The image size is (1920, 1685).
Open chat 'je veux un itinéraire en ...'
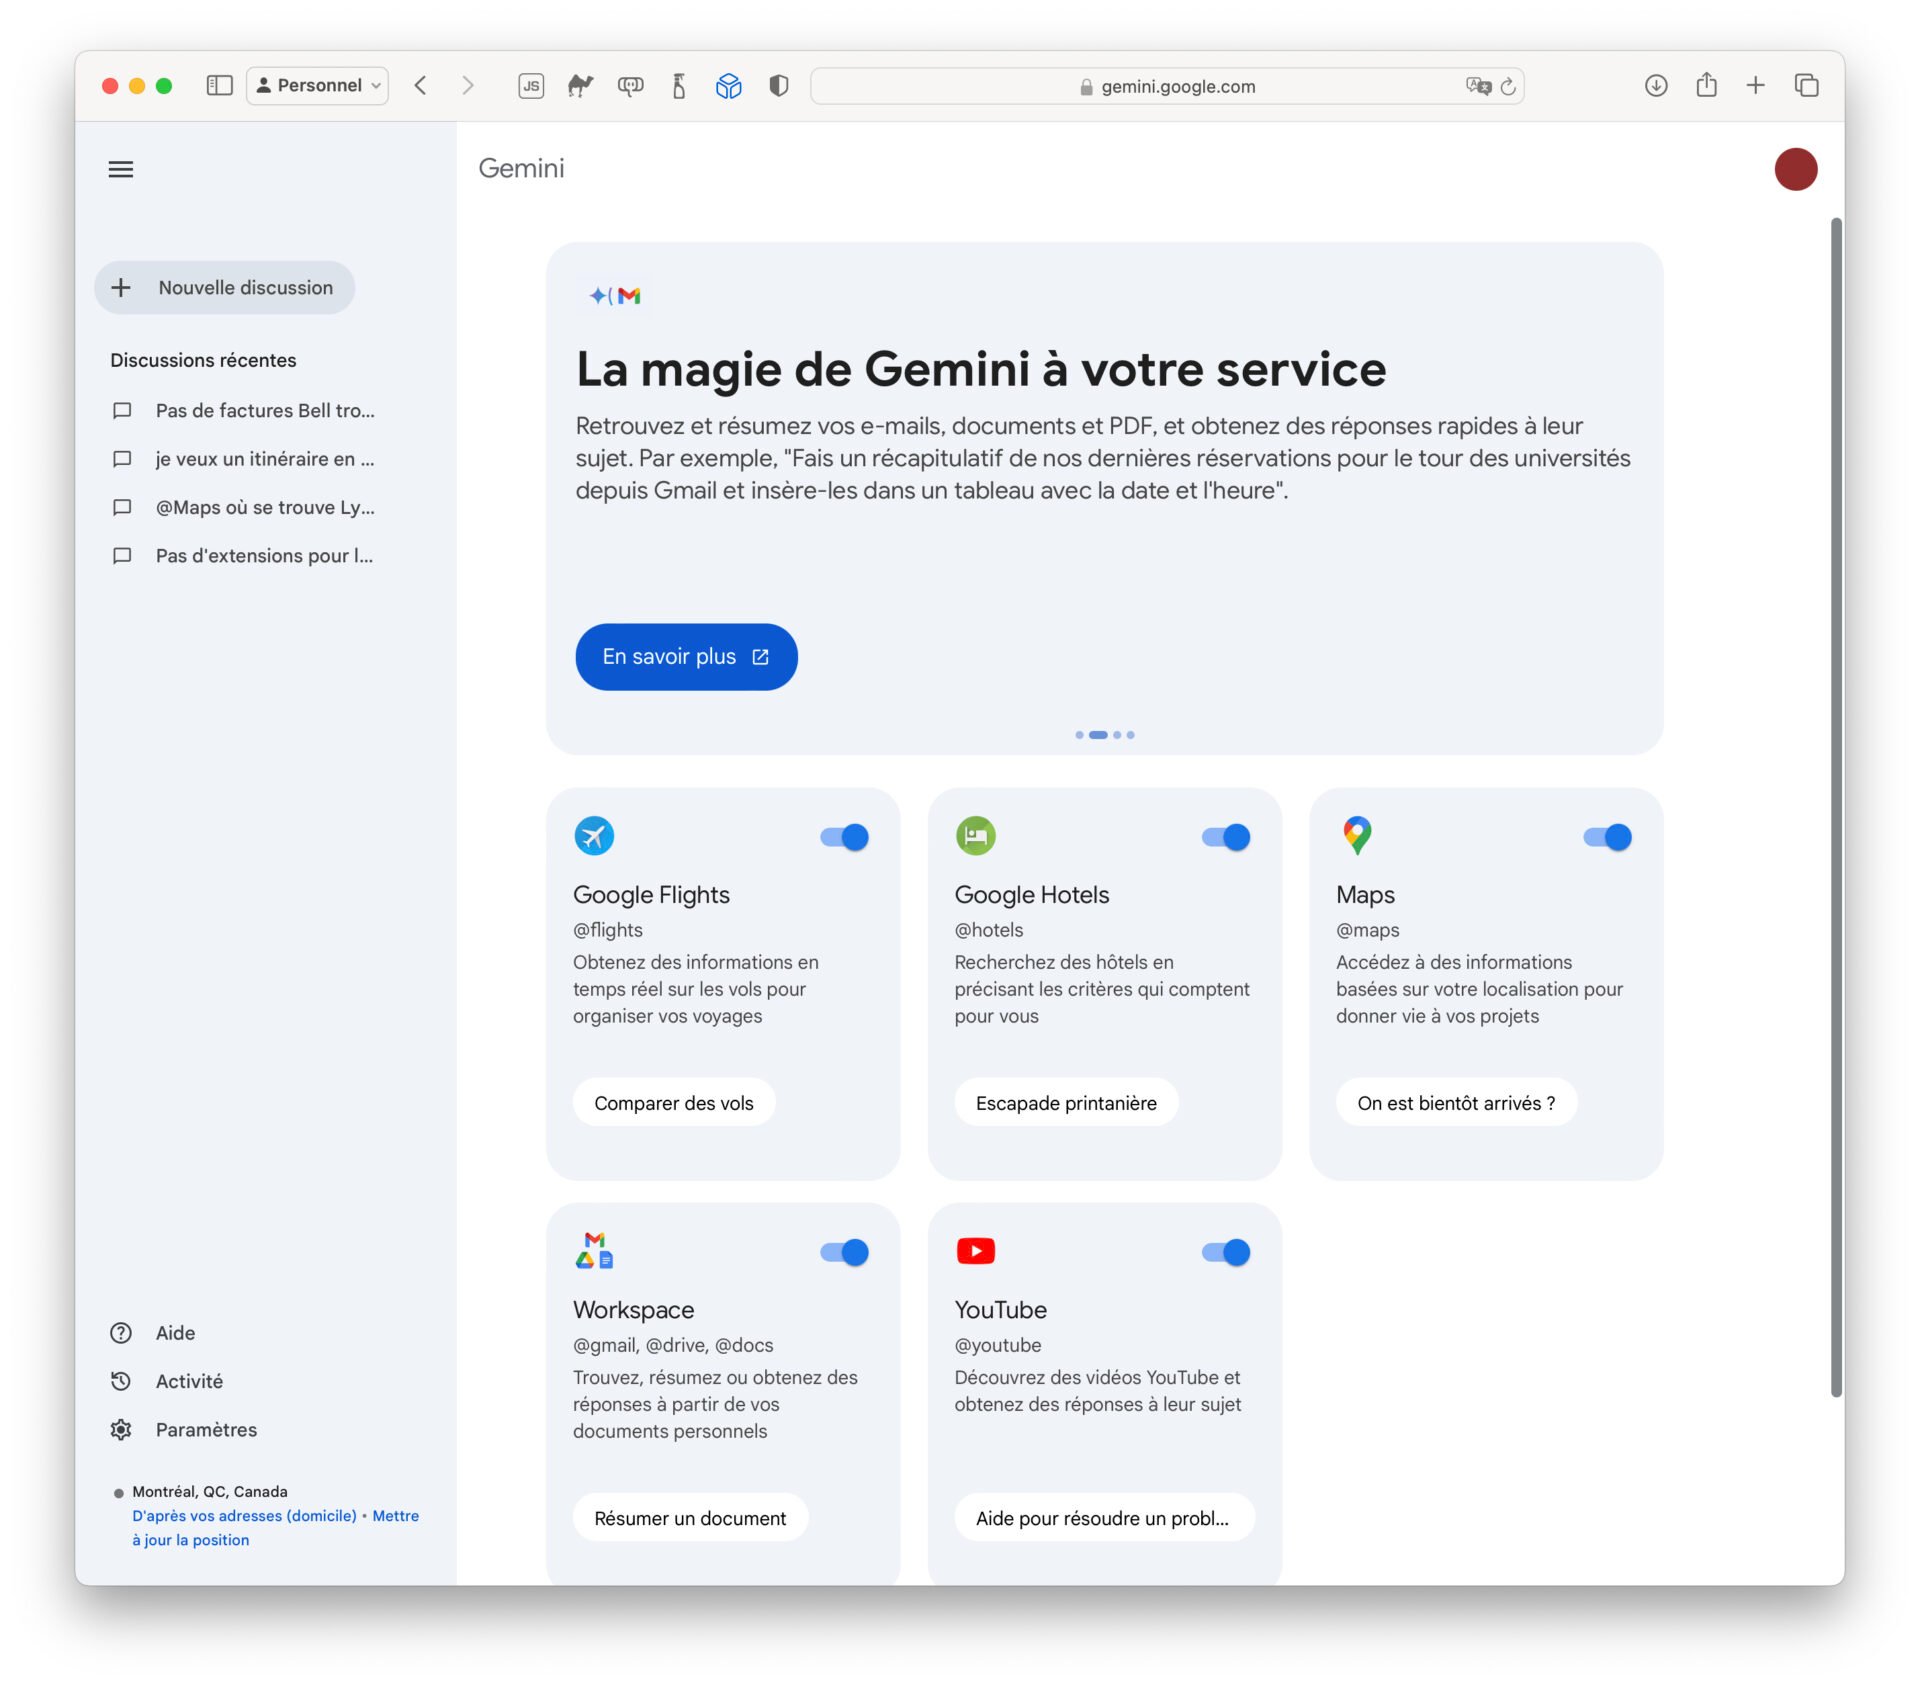coord(265,459)
